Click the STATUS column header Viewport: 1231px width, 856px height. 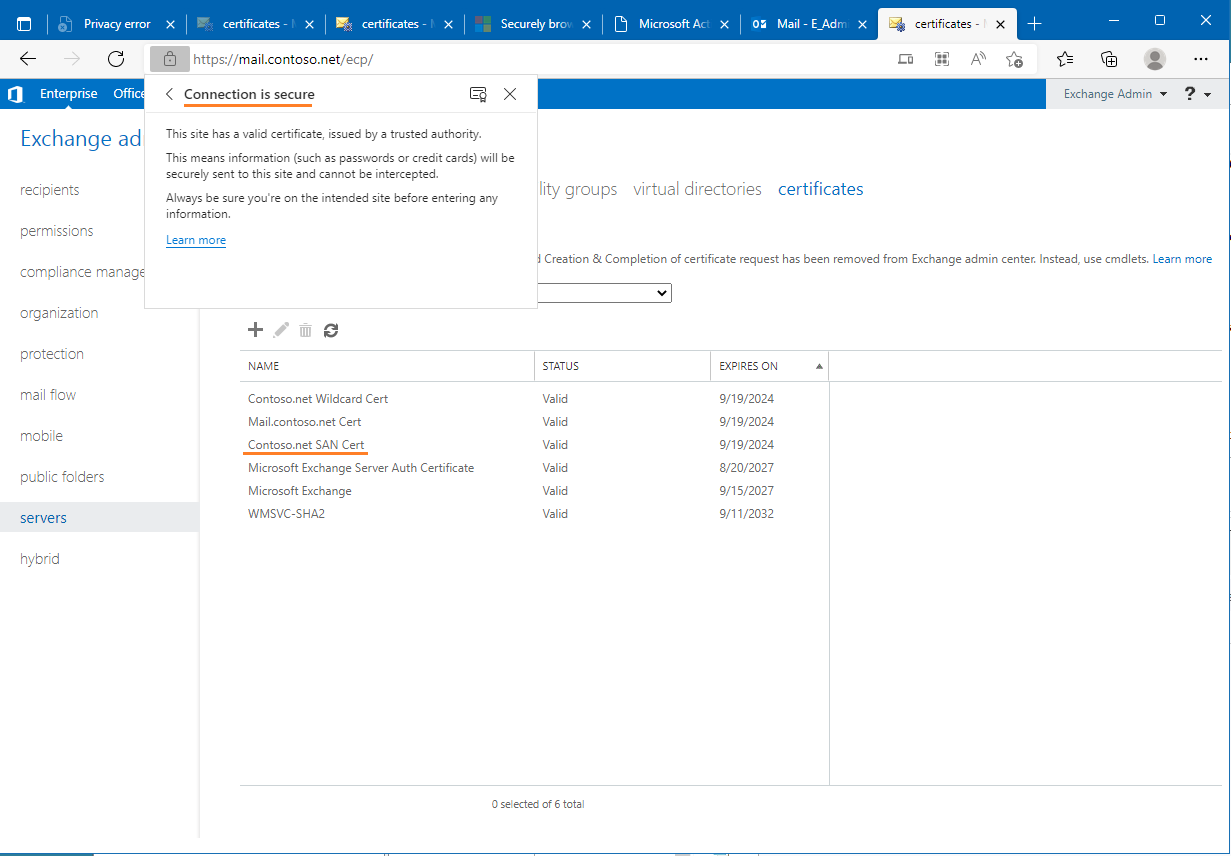pyautogui.click(x=622, y=366)
